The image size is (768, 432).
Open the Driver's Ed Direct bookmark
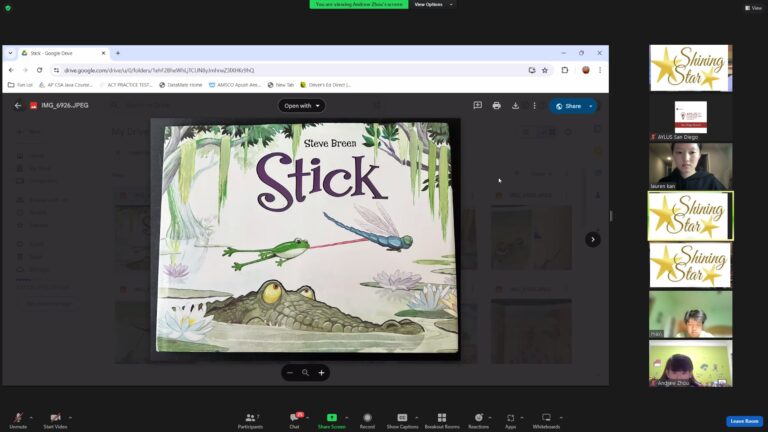click(326, 85)
